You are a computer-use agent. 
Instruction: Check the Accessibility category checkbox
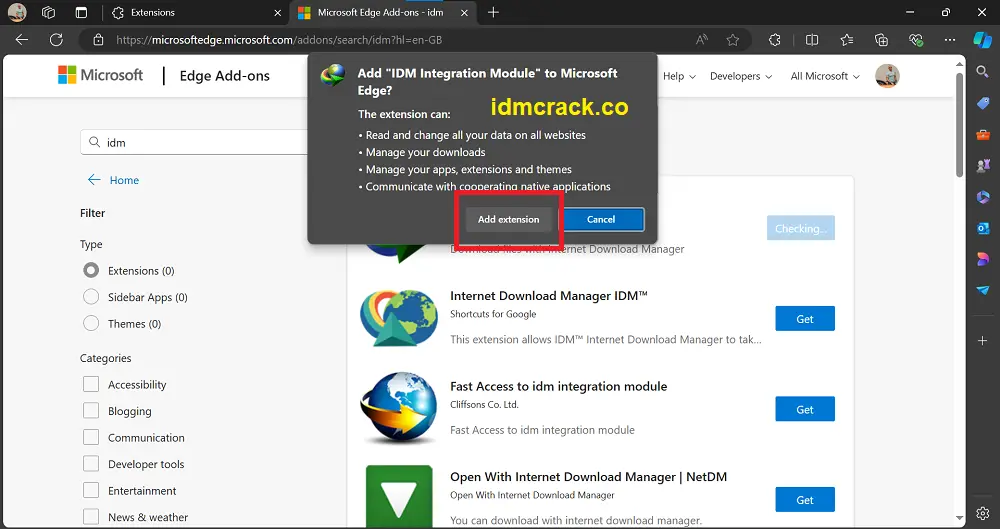click(x=91, y=384)
